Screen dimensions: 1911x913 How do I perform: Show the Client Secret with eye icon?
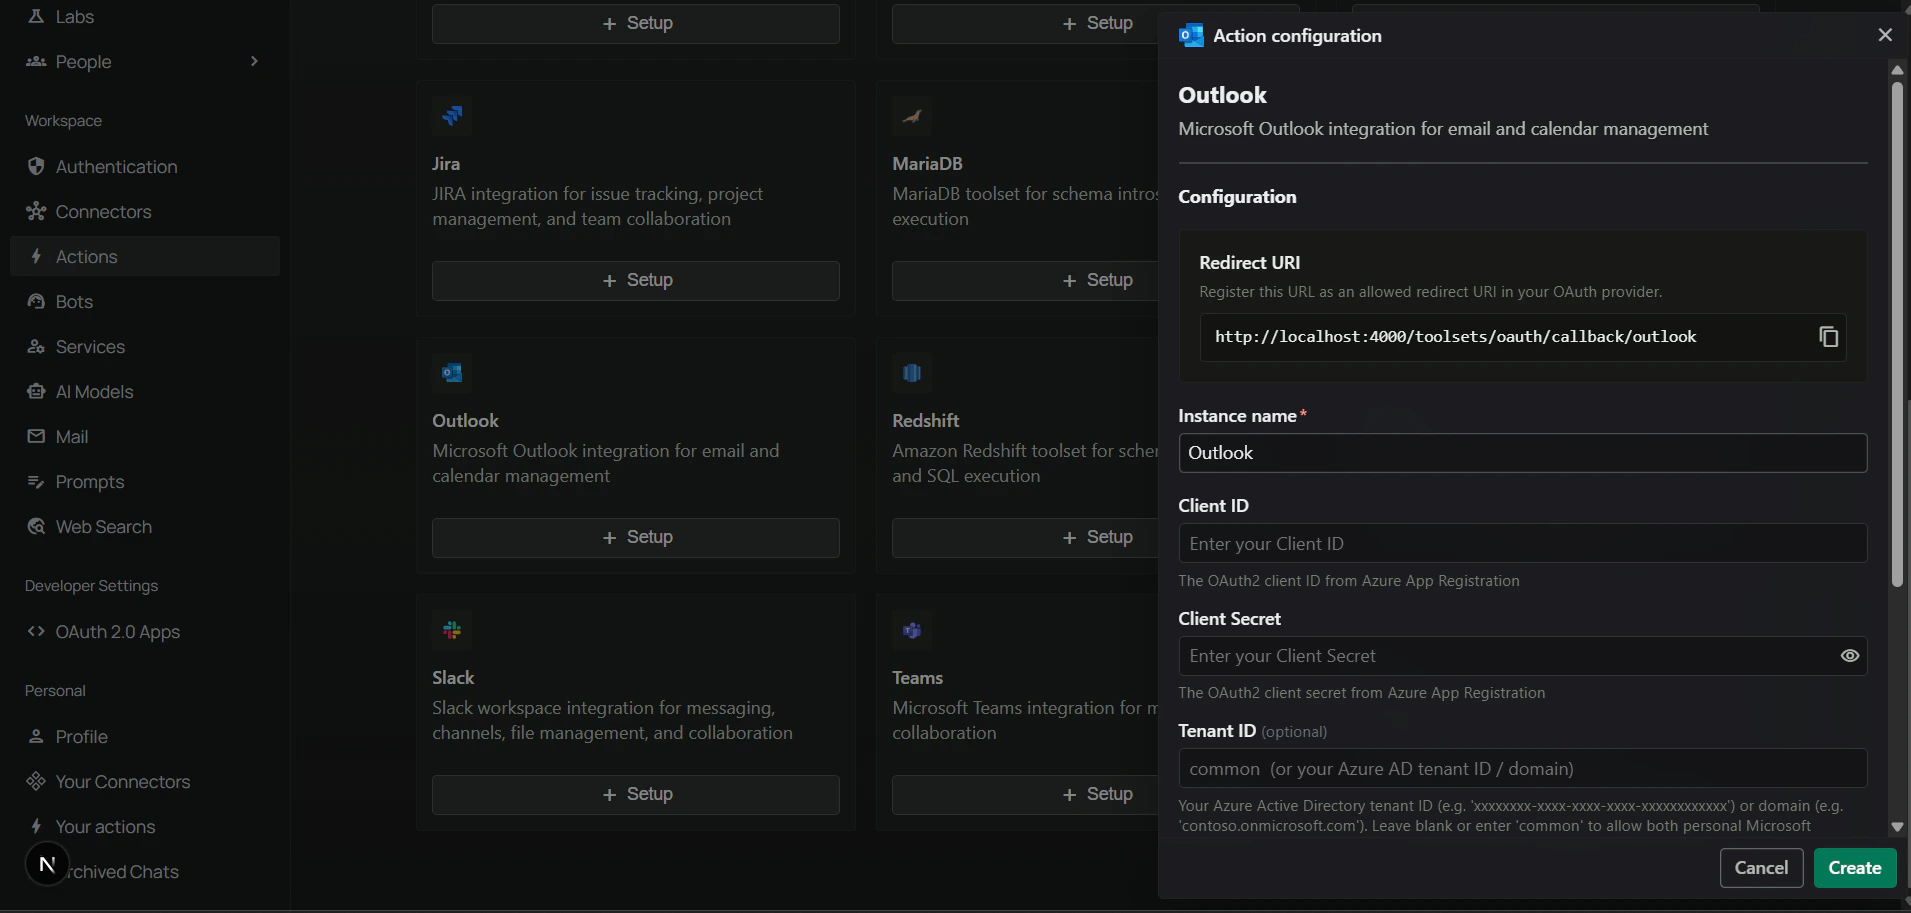1850,656
